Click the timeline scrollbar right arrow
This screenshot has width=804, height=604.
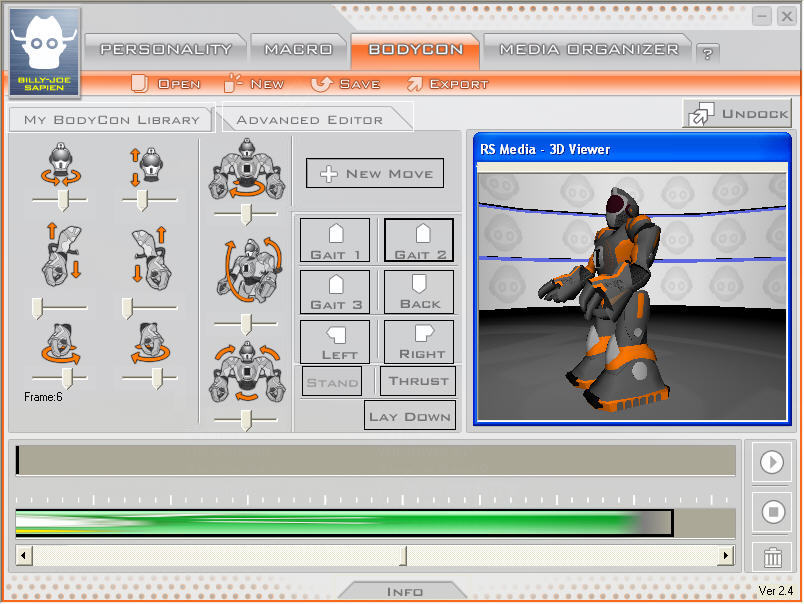tap(726, 555)
